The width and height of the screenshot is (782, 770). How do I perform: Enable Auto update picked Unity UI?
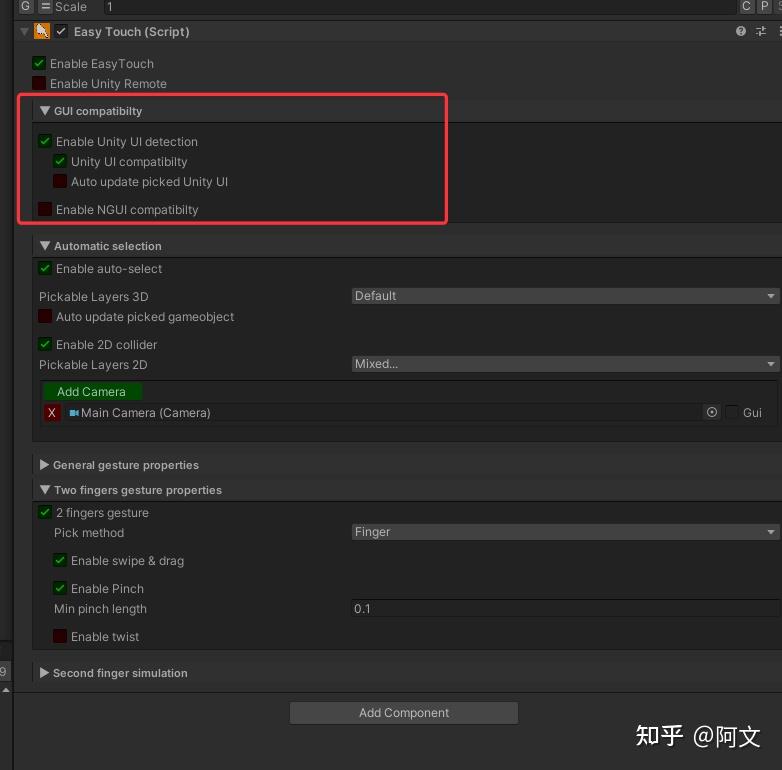(x=60, y=182)
